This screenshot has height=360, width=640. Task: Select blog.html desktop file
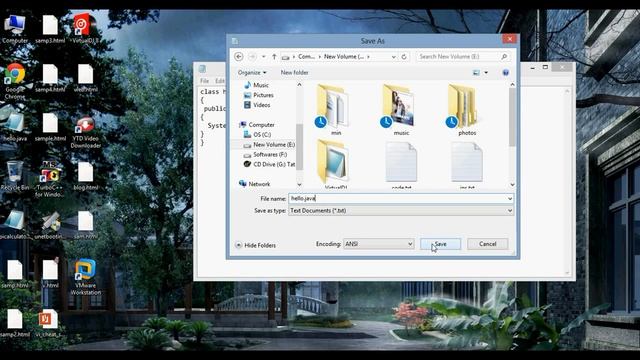coord(86,176)
